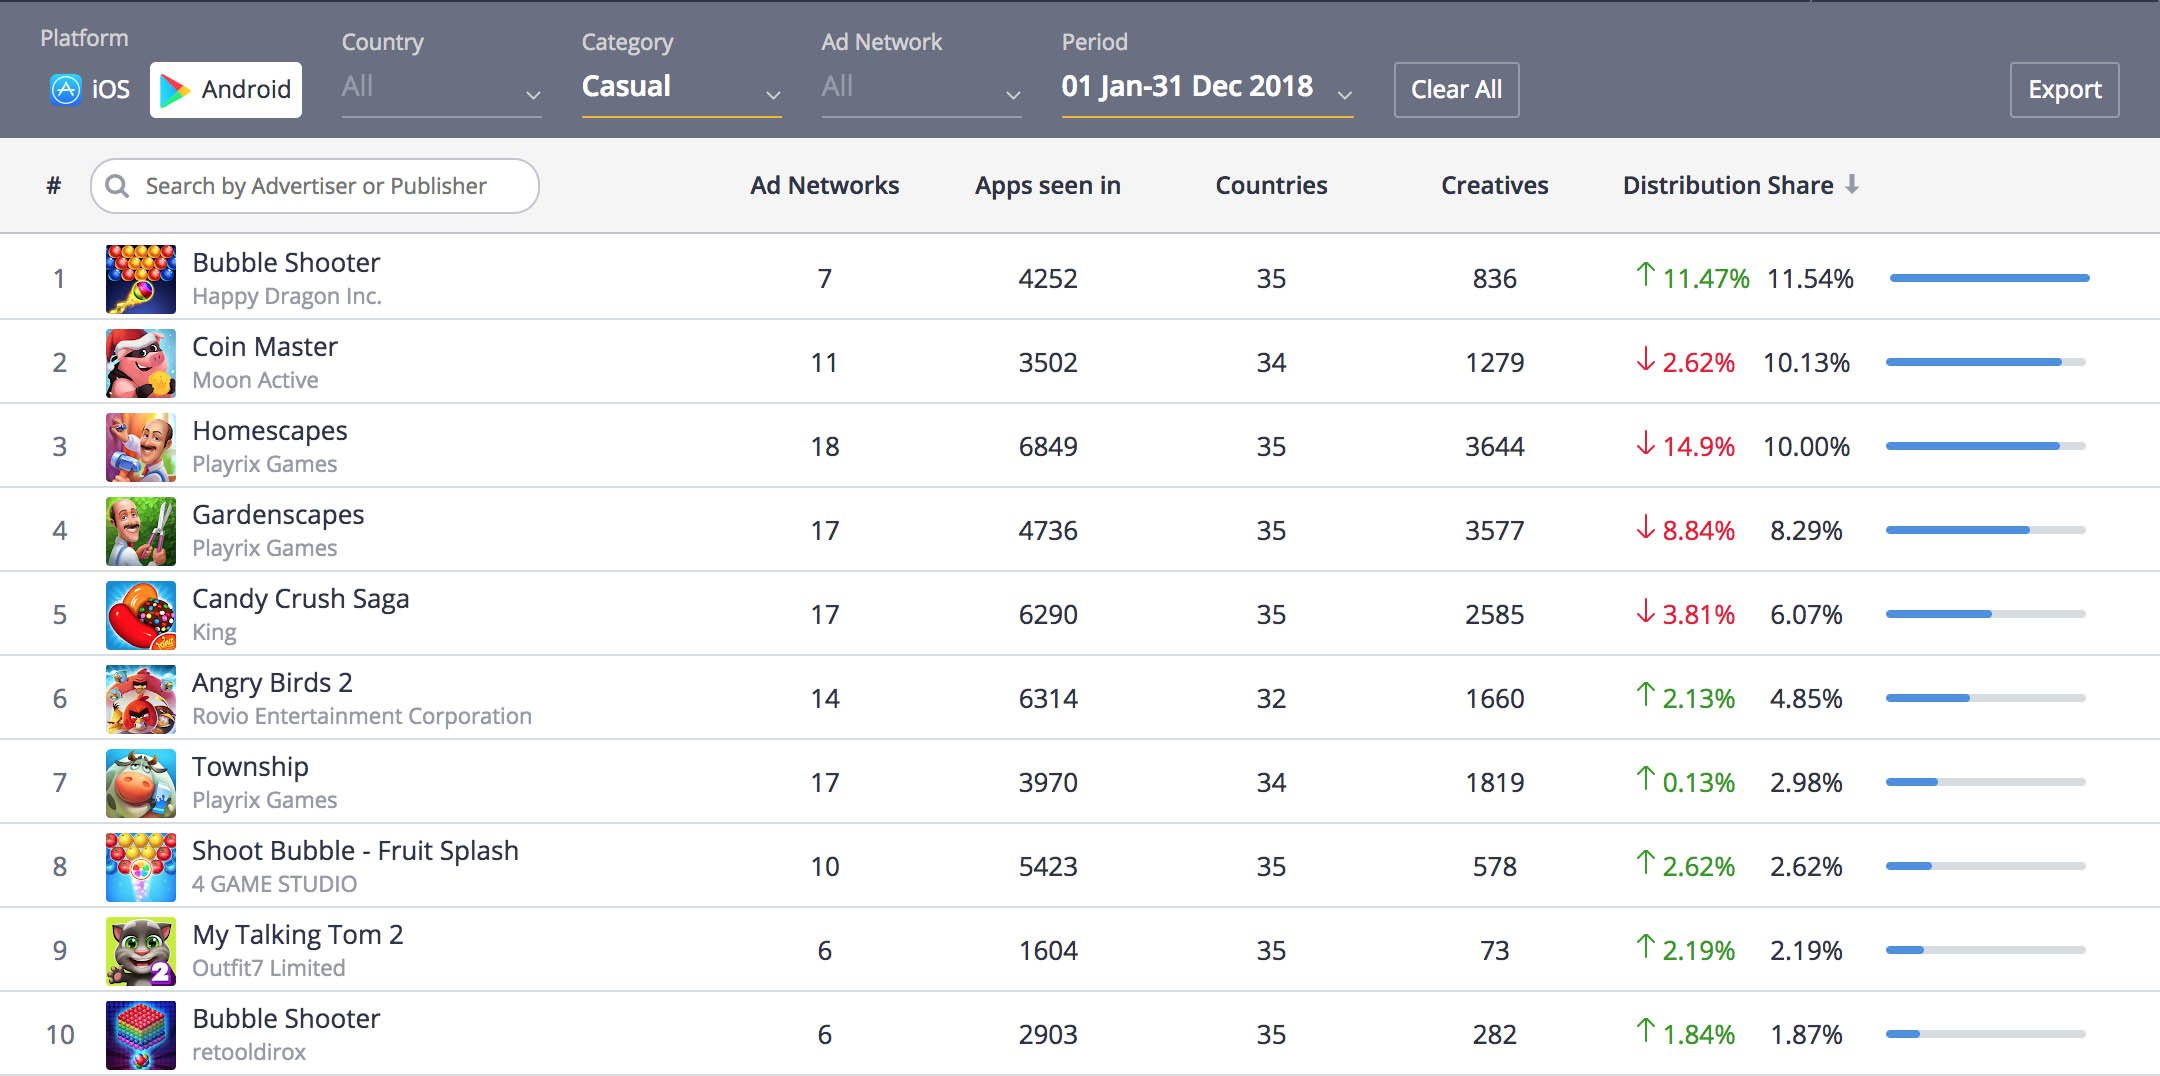Click the 4.85% share bar for Angry Birds 2
The image size is (2160, 1076).
coord(1986,698)
